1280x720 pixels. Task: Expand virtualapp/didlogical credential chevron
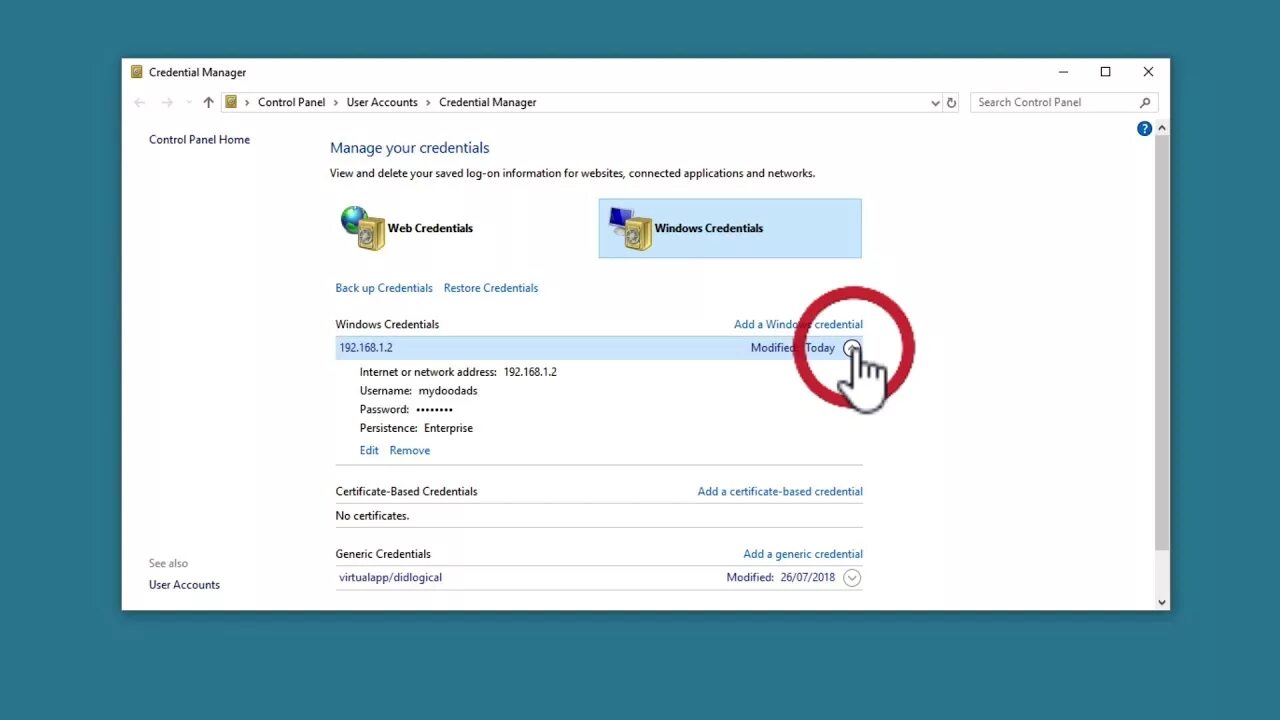coord(852,578)
